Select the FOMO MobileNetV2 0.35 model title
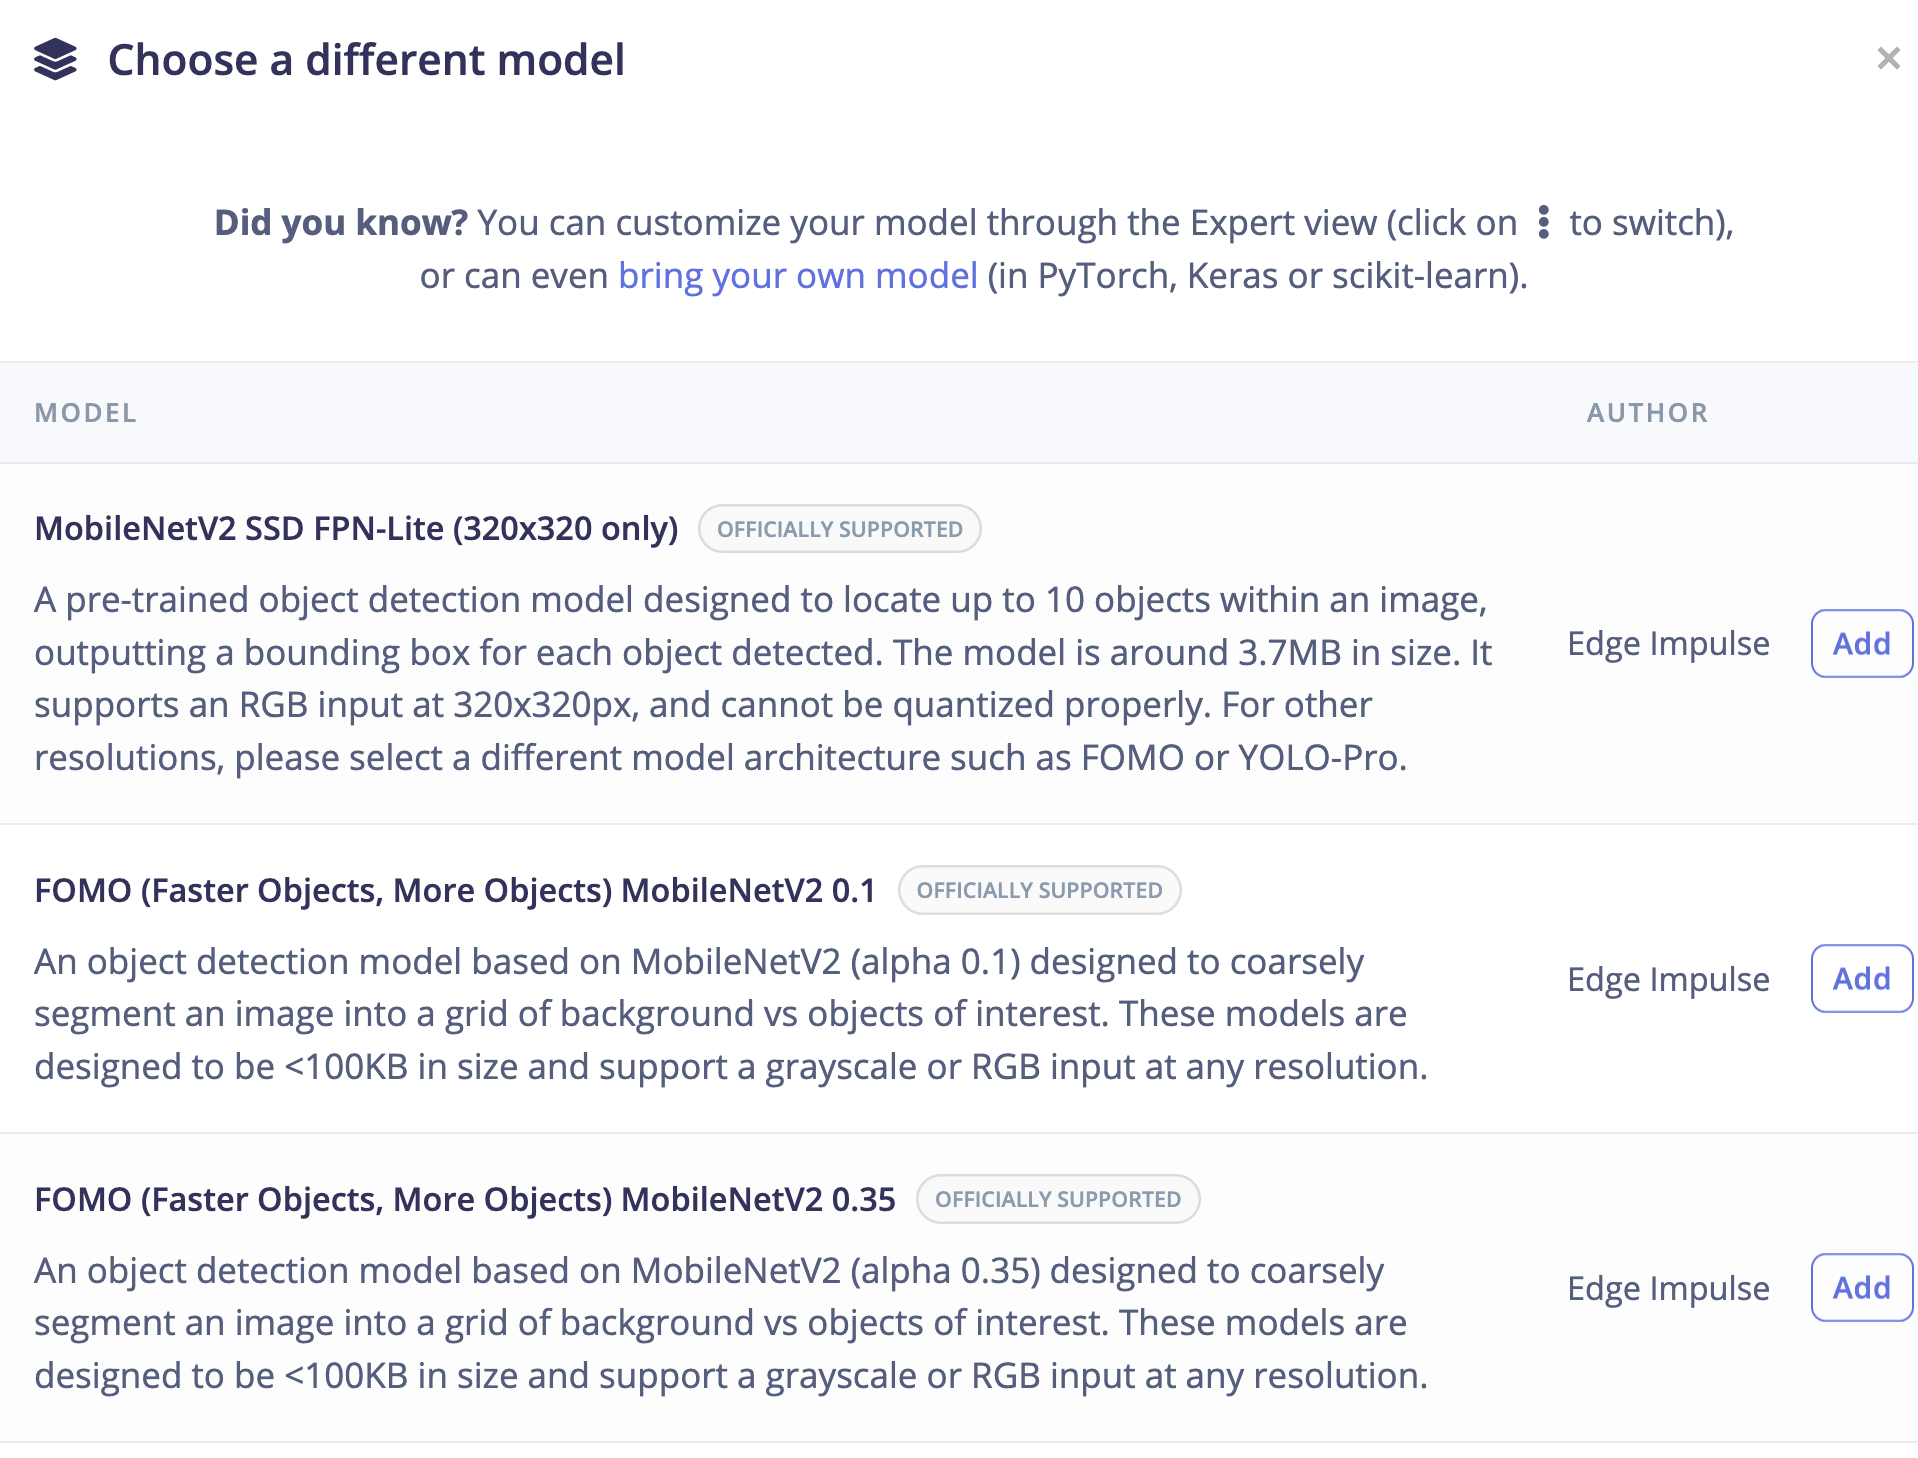 point(465,1199)
